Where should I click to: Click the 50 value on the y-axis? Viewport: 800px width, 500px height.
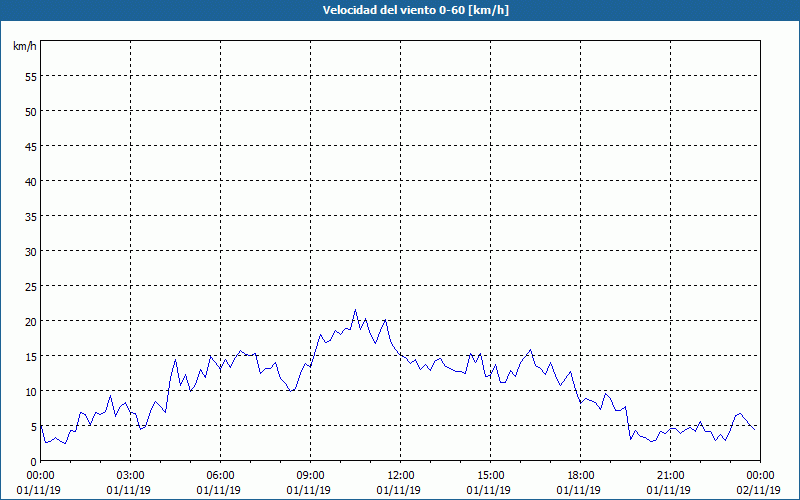(31, 111)
